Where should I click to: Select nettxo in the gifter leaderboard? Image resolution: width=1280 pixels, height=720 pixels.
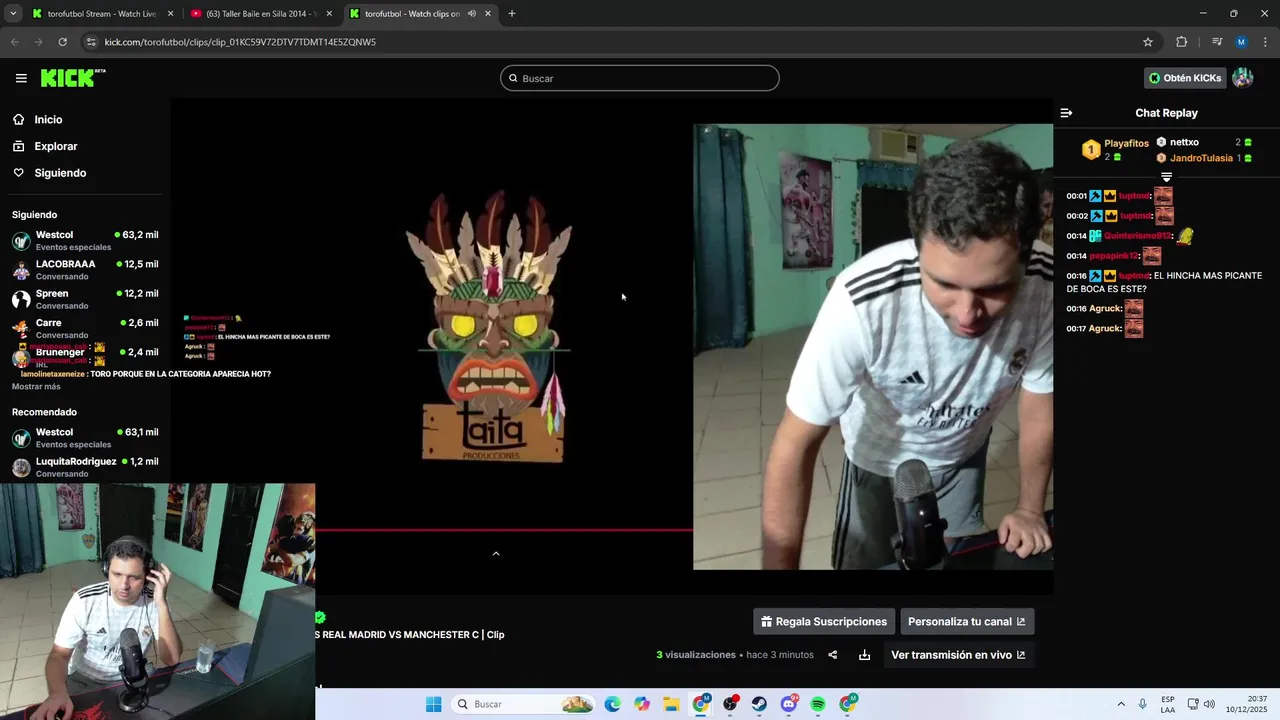(1184, 142)
